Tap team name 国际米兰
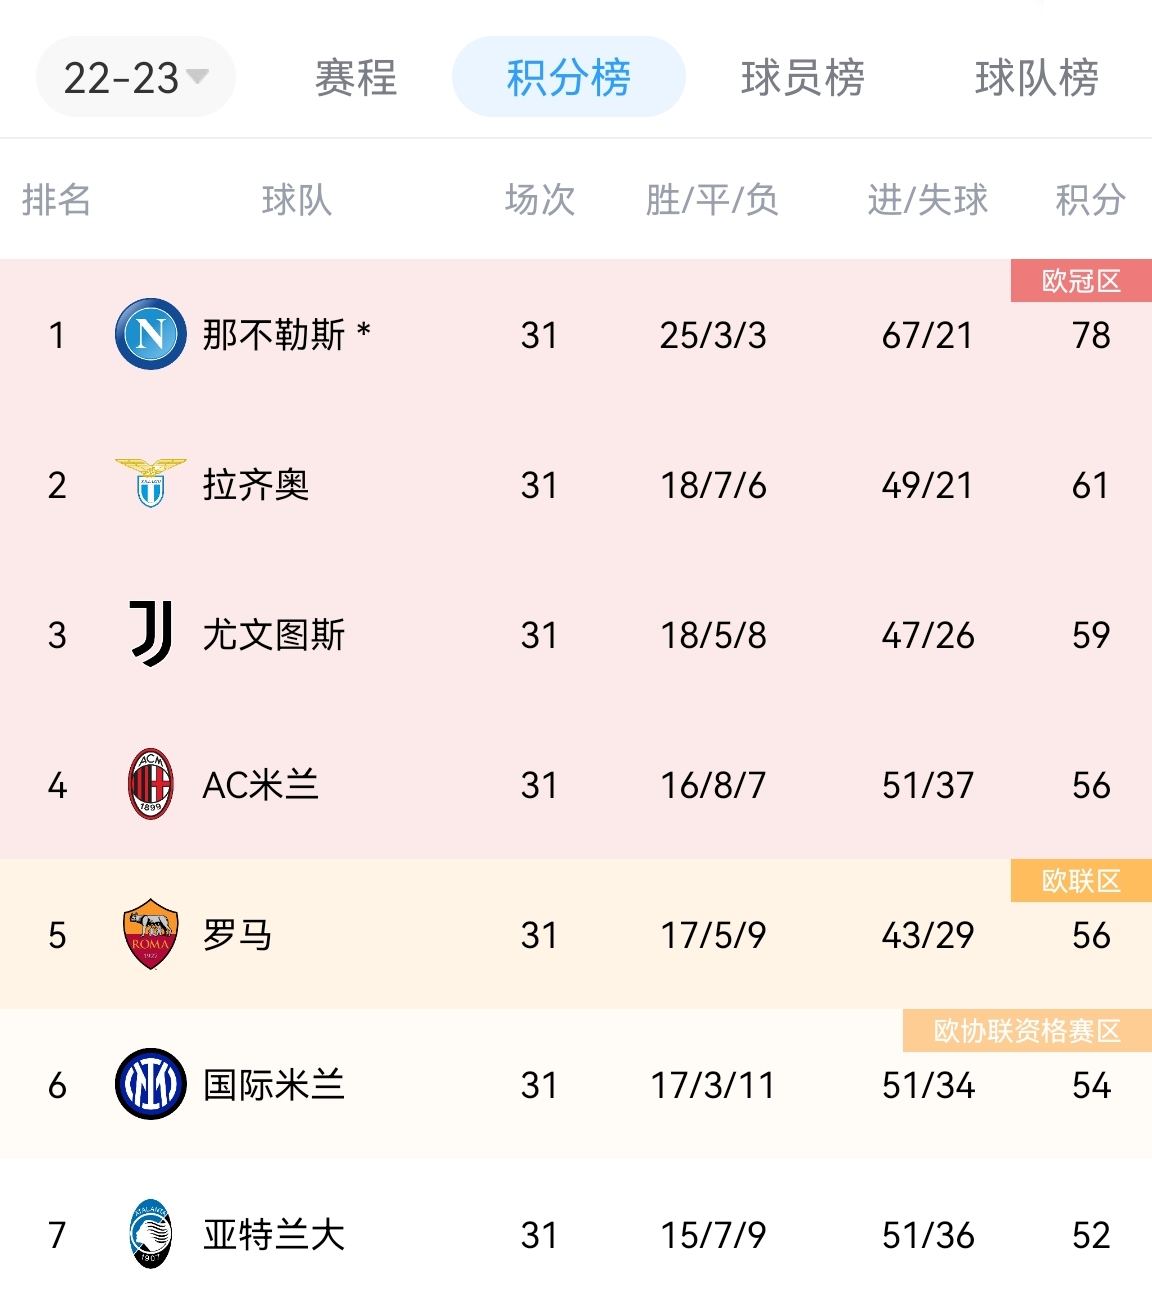 point(274,1084)
